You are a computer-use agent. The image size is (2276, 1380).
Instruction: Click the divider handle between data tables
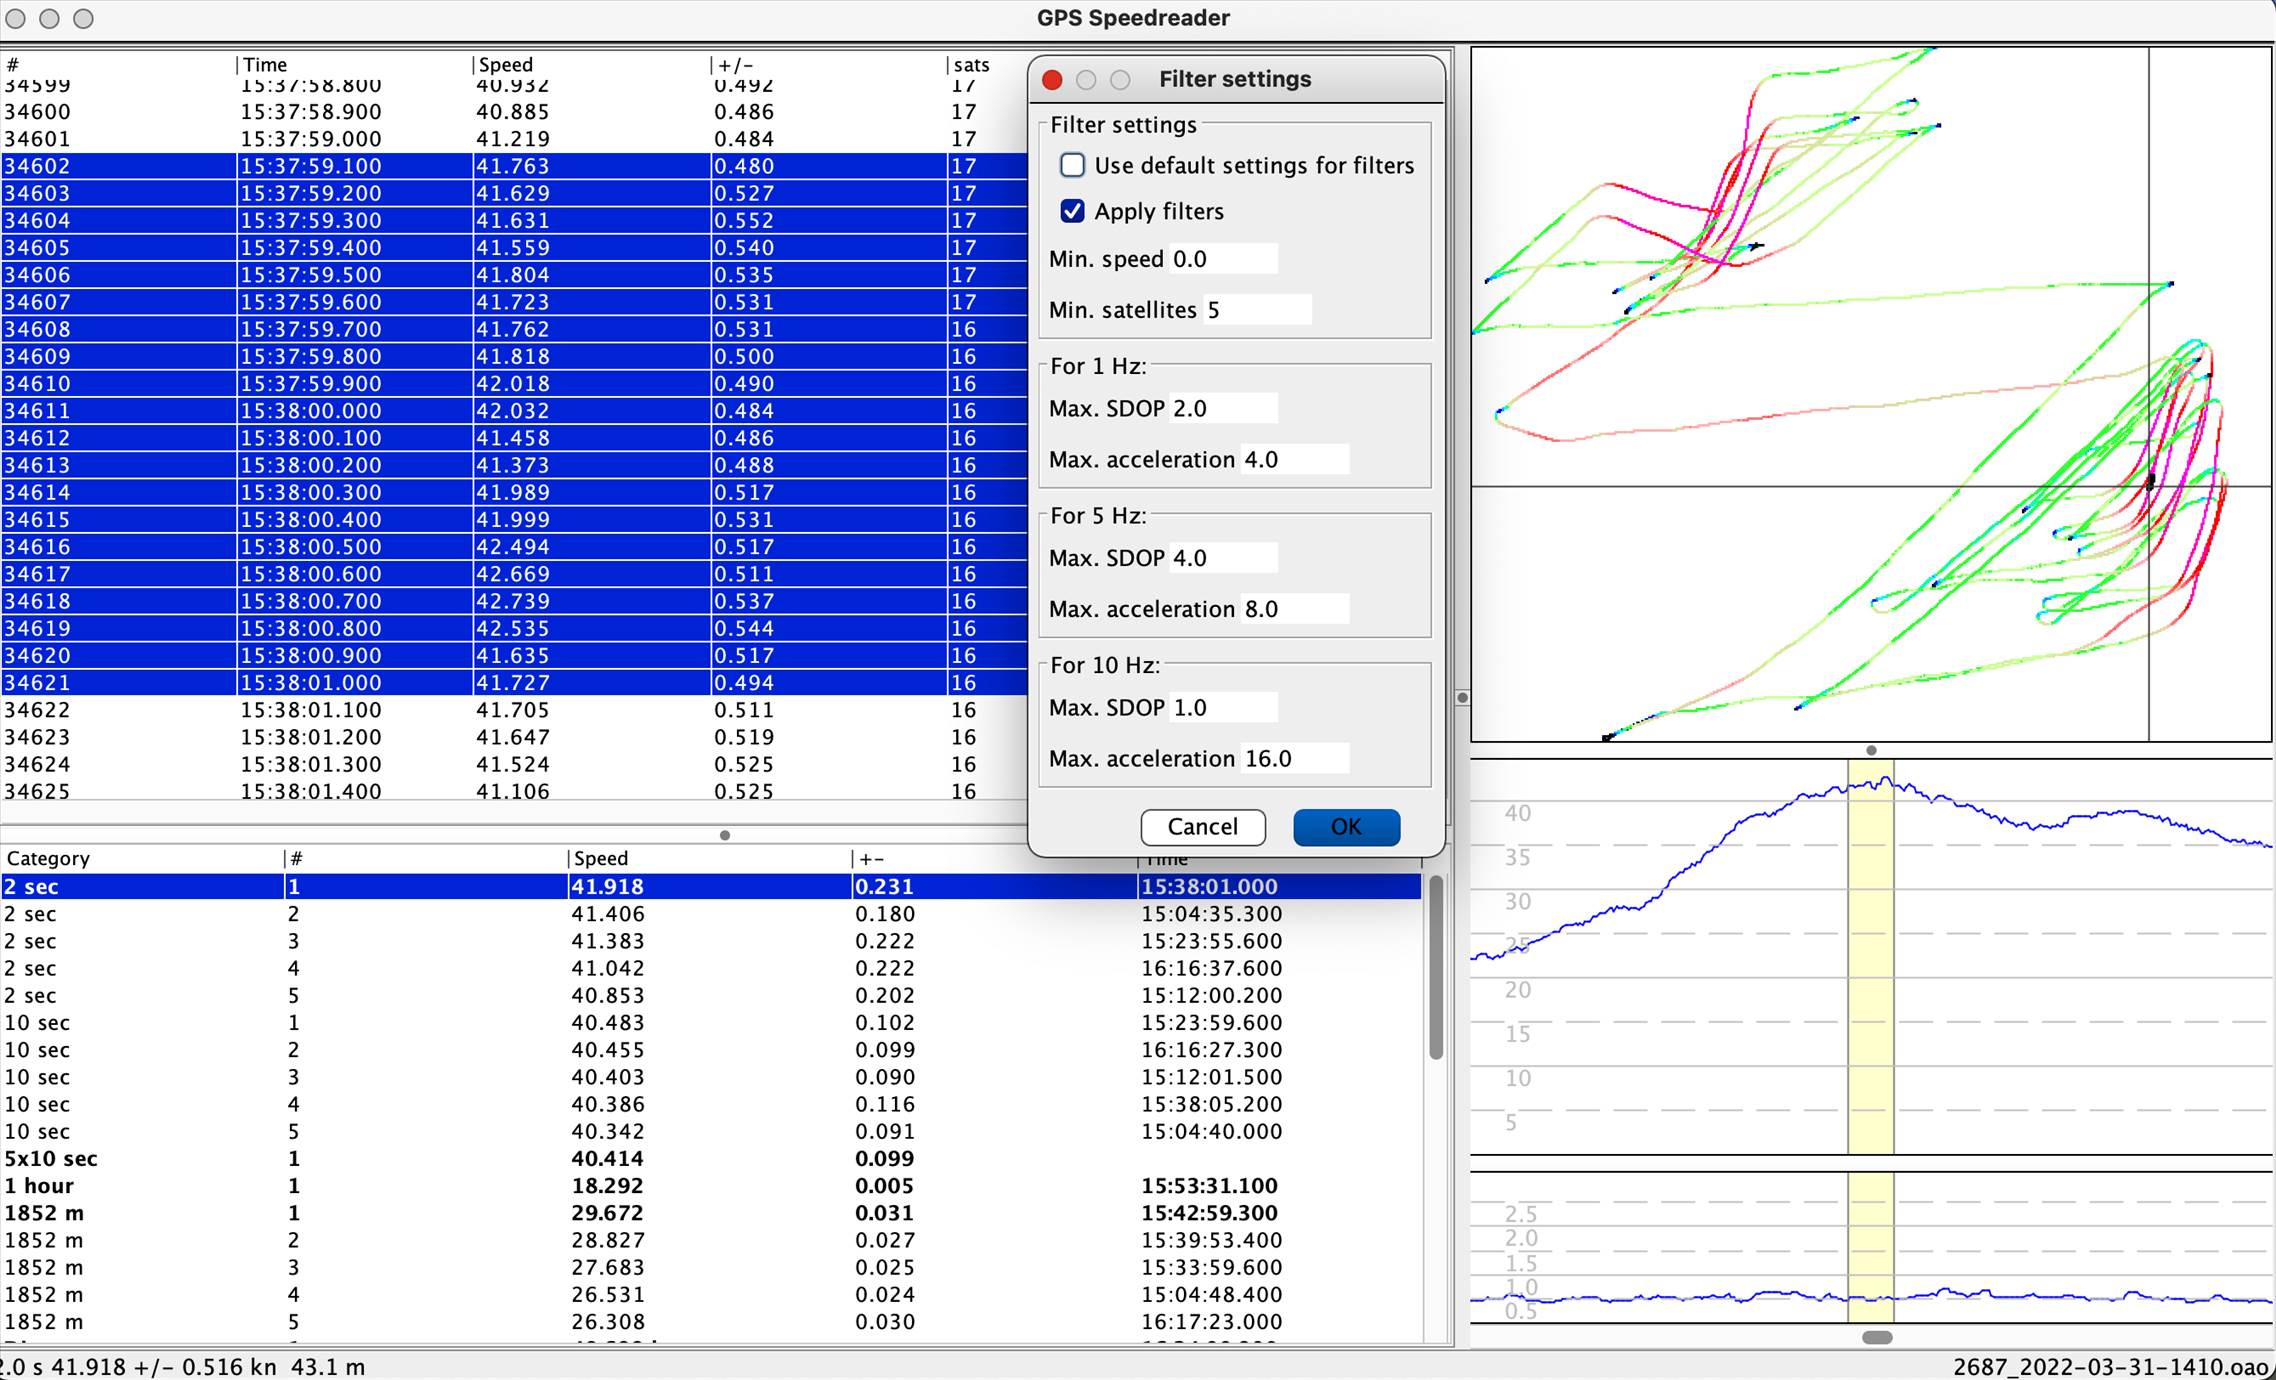[x=724, y=835]
